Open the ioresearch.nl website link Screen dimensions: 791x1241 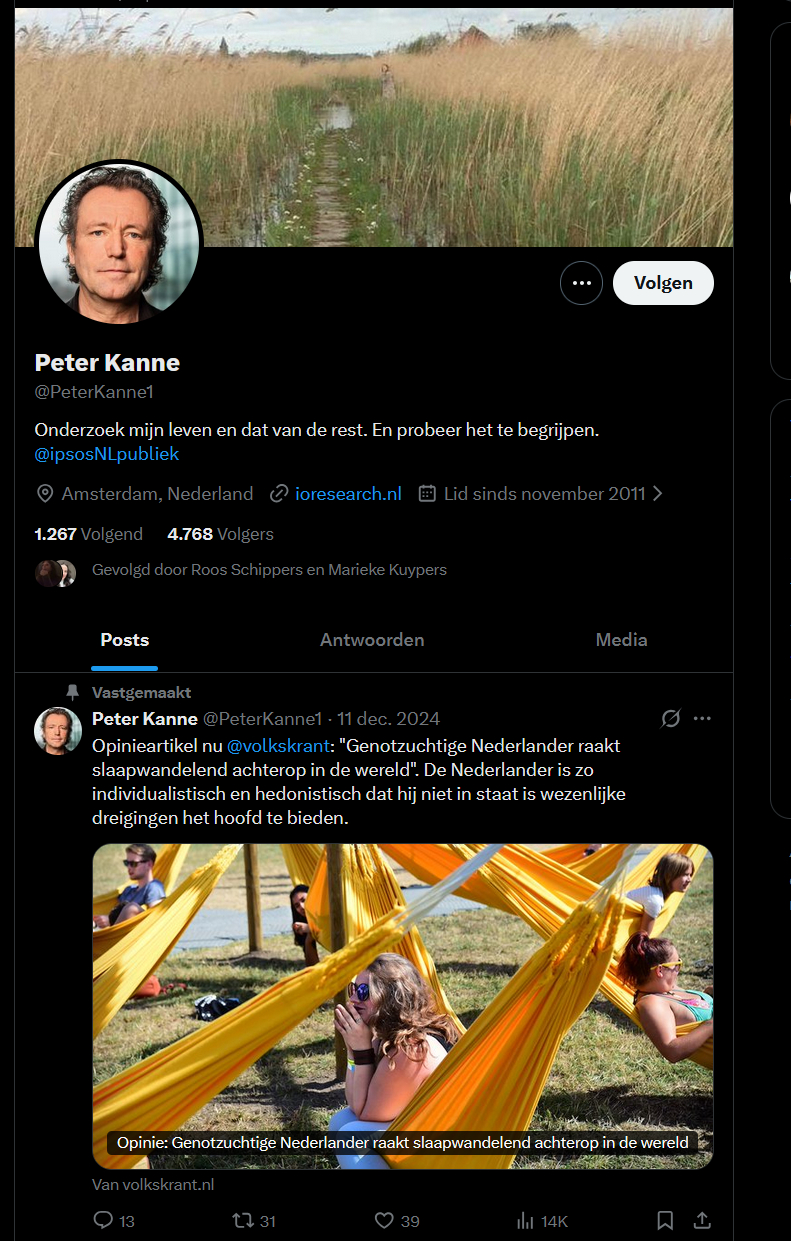(348, 493)
